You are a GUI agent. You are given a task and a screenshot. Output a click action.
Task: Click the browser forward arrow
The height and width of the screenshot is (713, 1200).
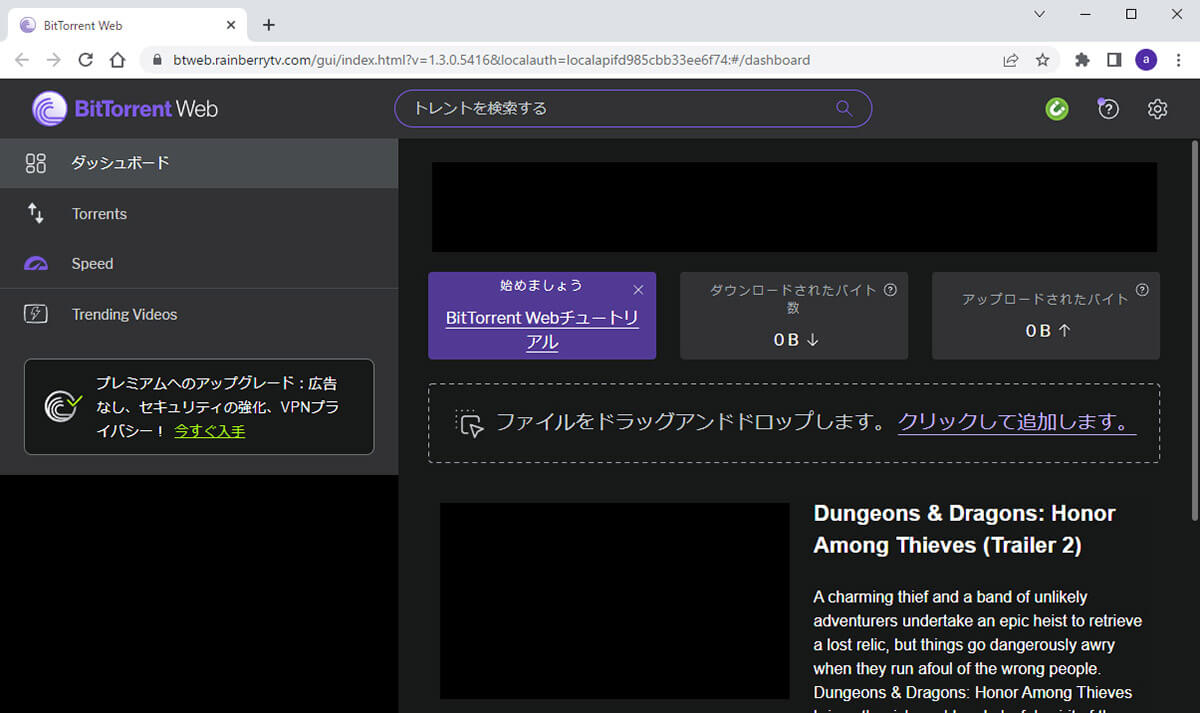(x=54, y=60)
